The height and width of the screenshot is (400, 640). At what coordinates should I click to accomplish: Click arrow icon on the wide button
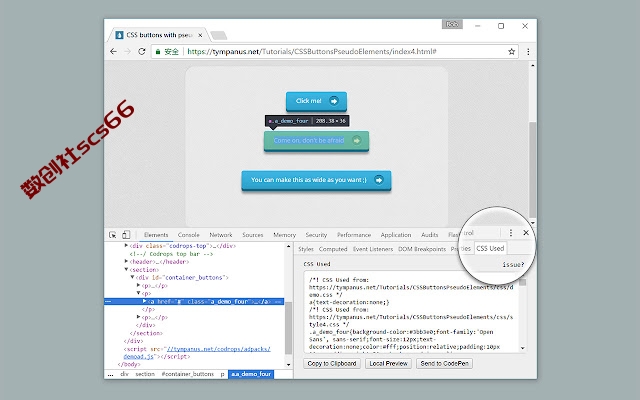click(x=379, y=180)
